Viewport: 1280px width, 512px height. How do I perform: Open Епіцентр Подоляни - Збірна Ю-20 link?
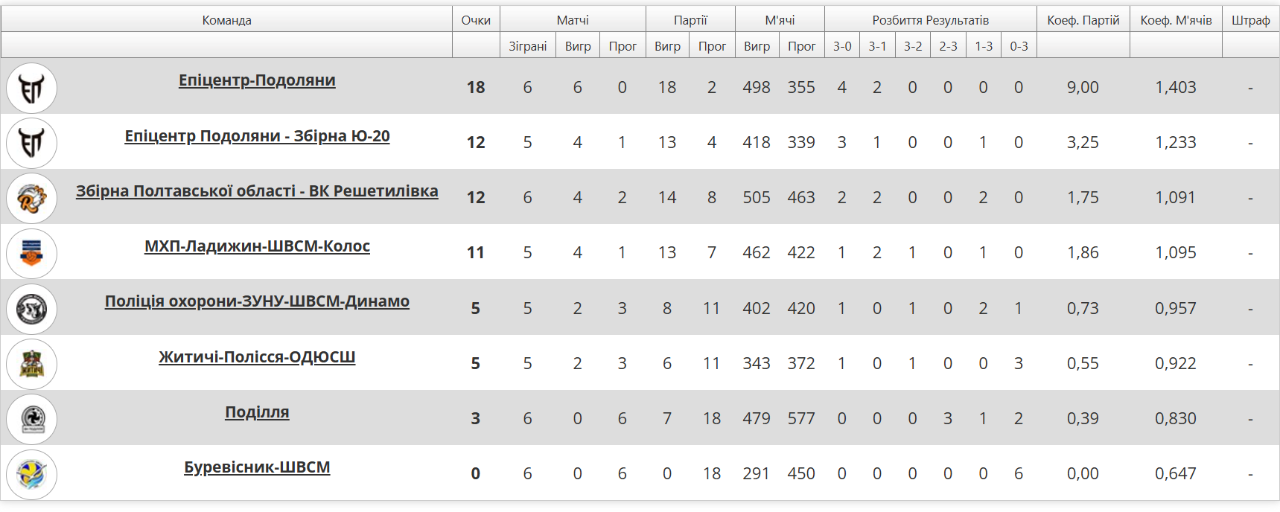(x=257, y=136)
